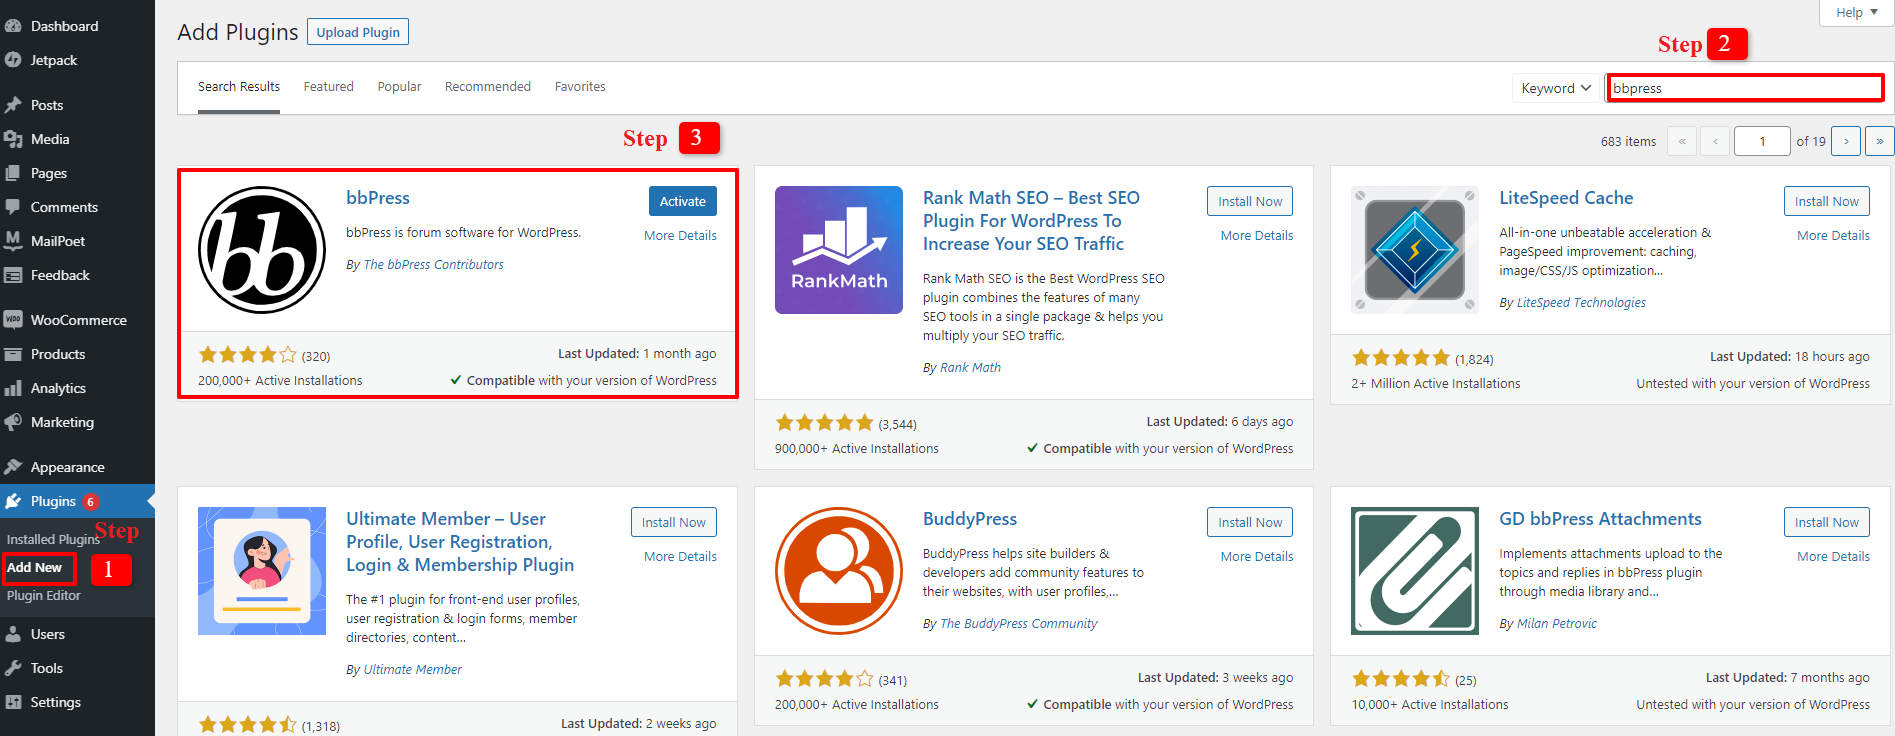Install GD bbPress Attachments plugin

(x=1826, y=522)
